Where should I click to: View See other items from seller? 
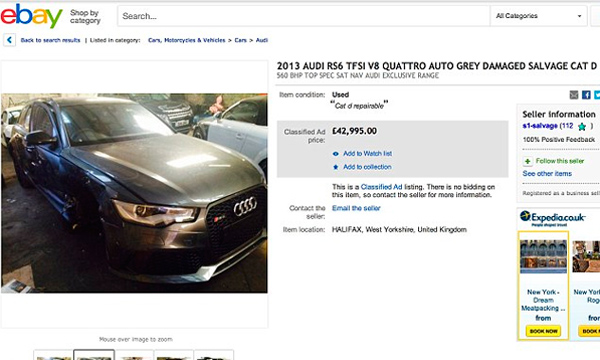click(547, 174)
